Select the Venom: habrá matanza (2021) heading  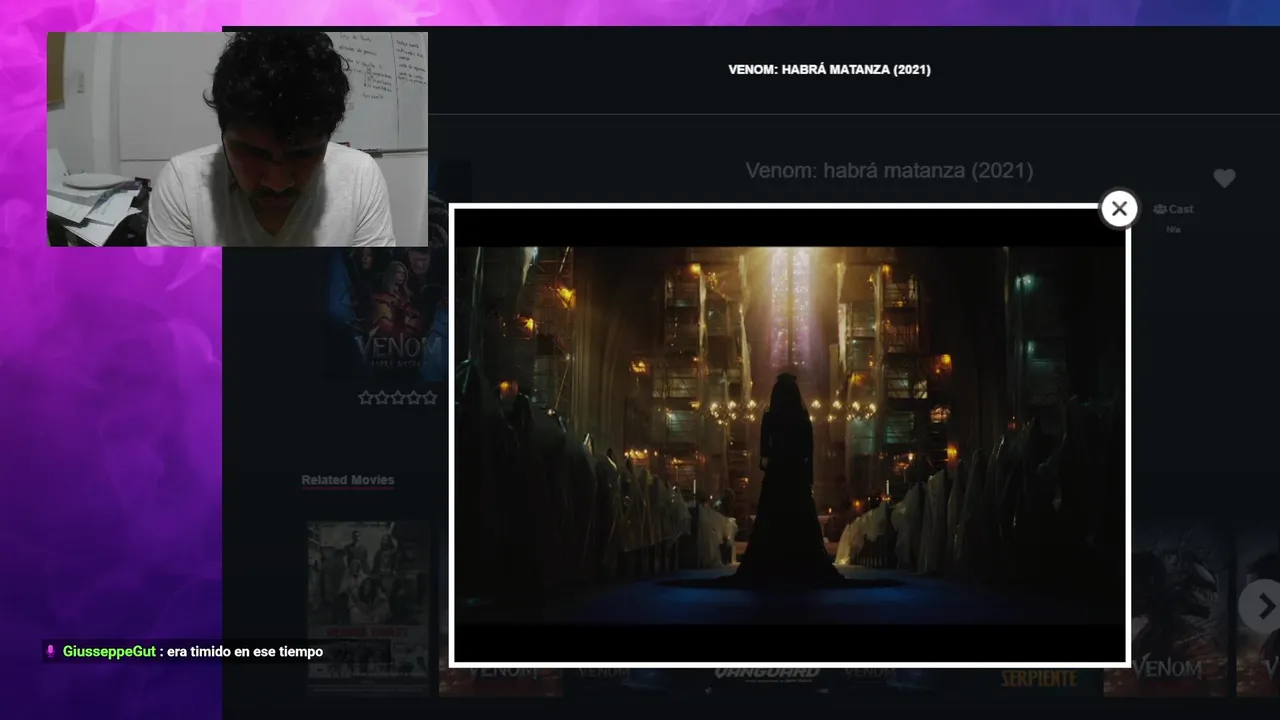coord(889,171)
